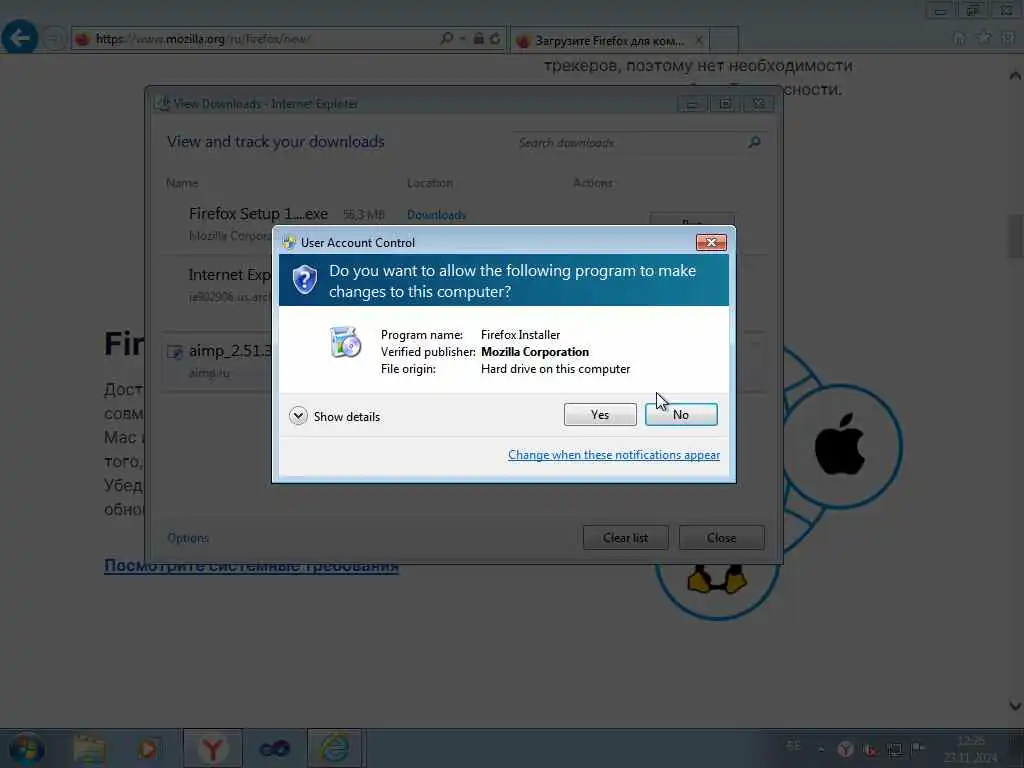Click Close button in View Downloads window
The width and height of the screenshot is (1024, 768).
(x=721, y=537)
